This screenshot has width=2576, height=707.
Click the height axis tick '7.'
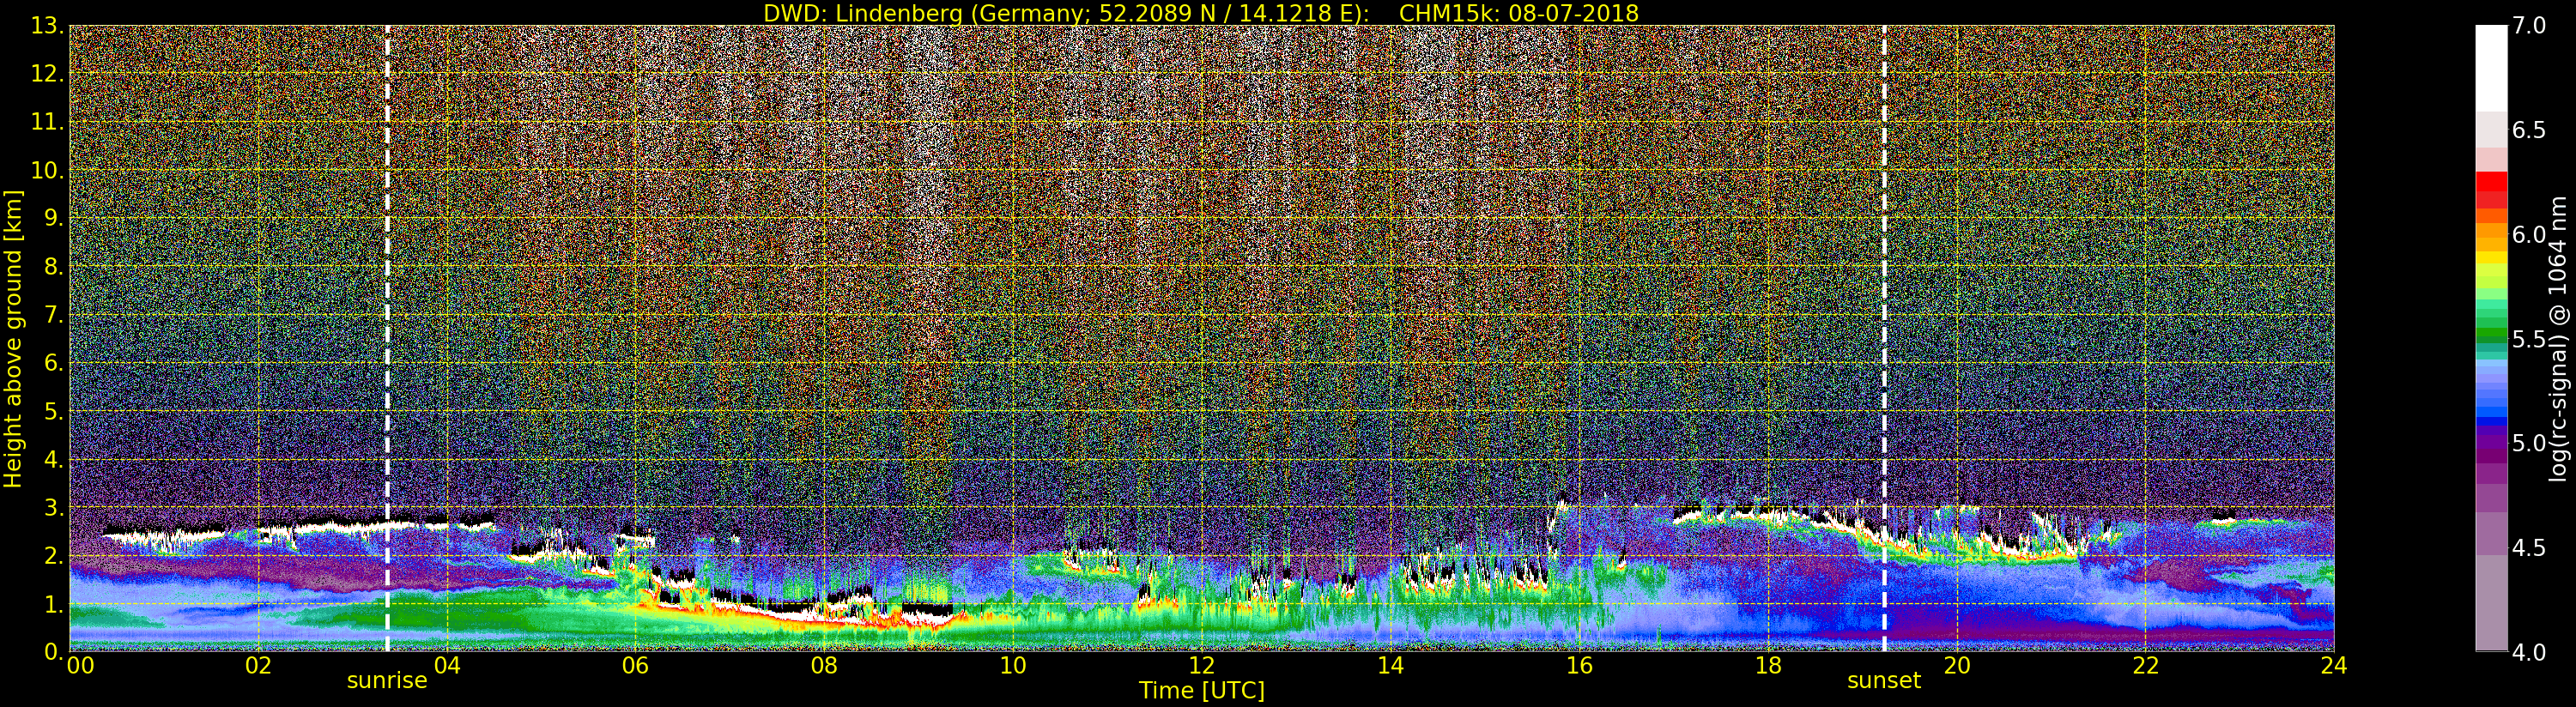click(54, 315)
